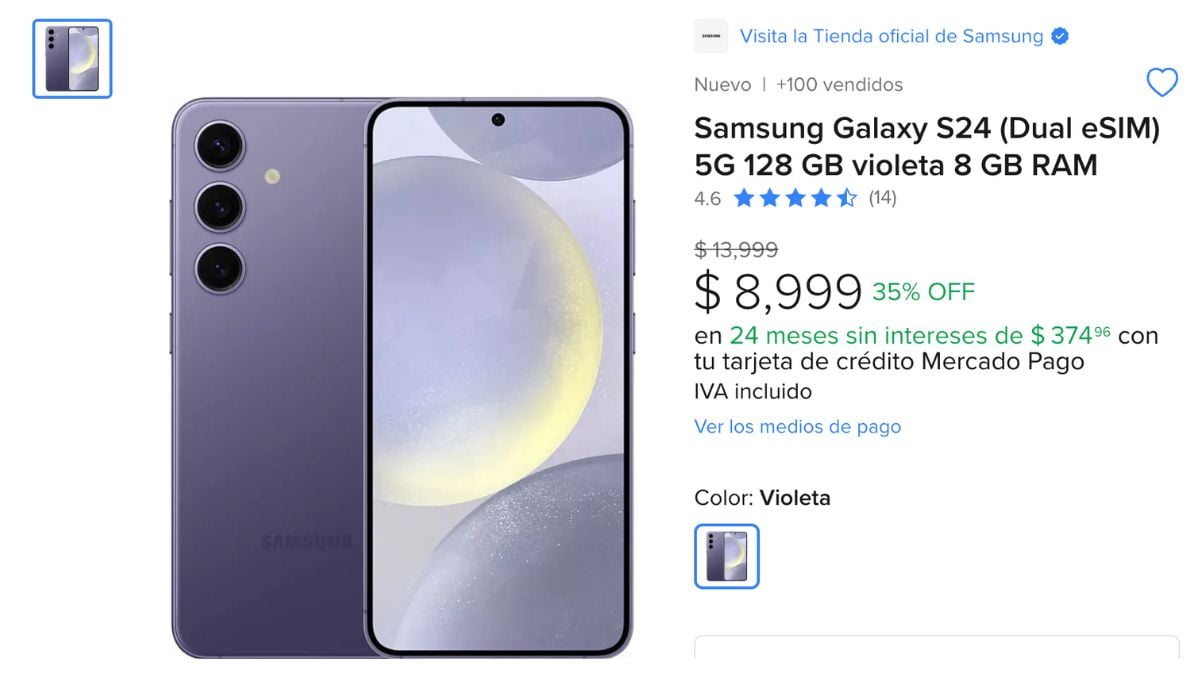Click the 4.6 rating number

[x=707, y=198]
